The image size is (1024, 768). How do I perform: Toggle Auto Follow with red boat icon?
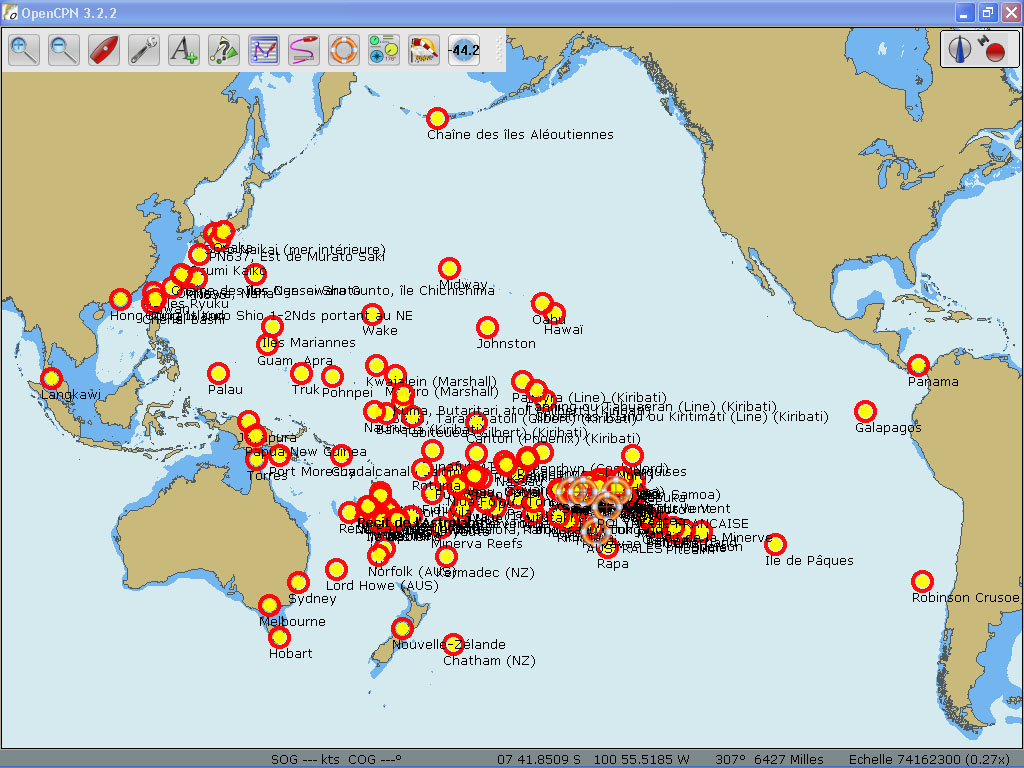coord(104,49)
